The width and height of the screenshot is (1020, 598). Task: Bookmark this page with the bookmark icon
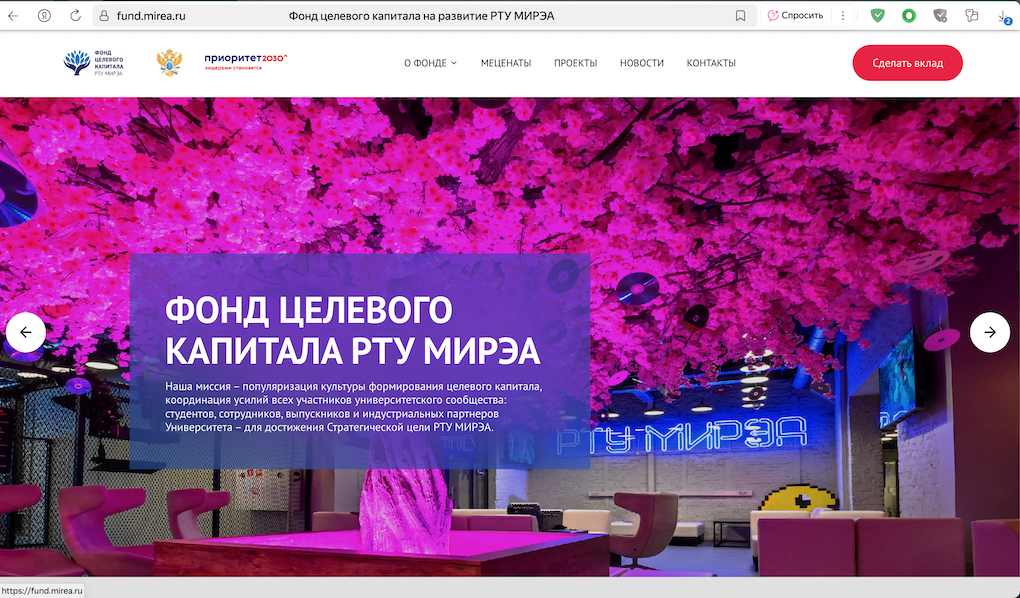tap(740, 16)
